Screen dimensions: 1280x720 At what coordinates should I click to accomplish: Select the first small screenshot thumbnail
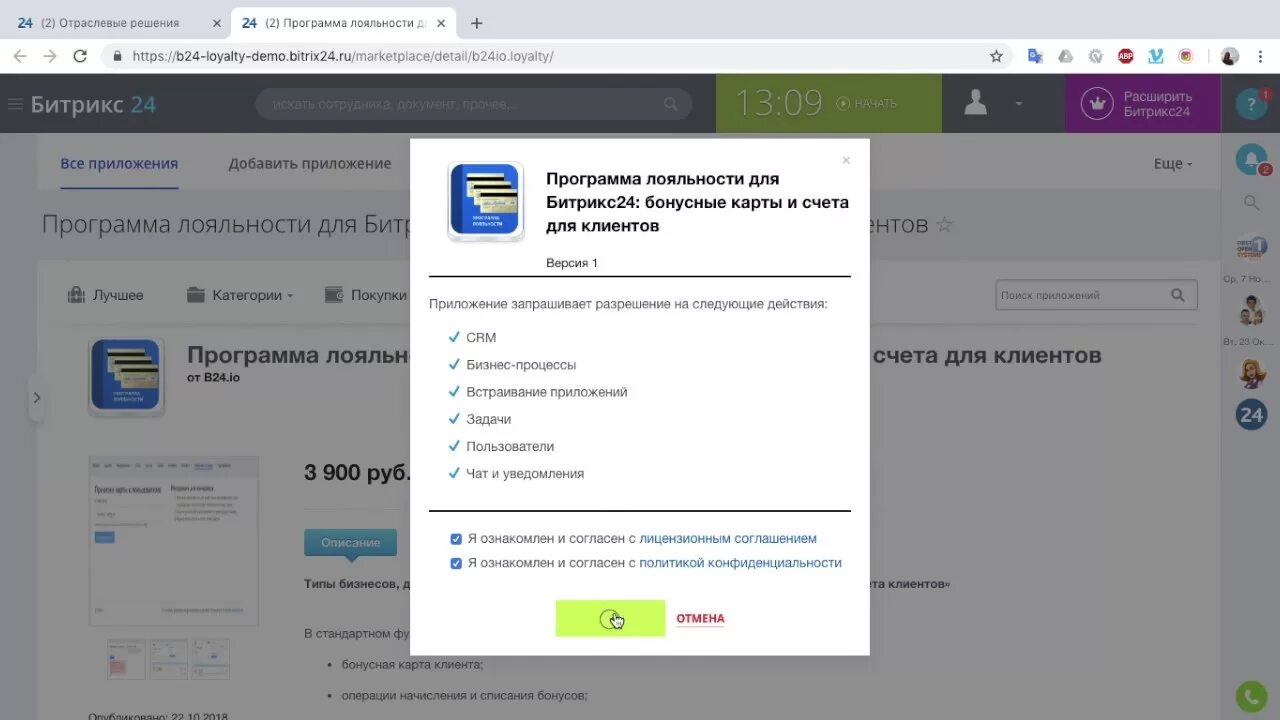[x=126, y=659]
